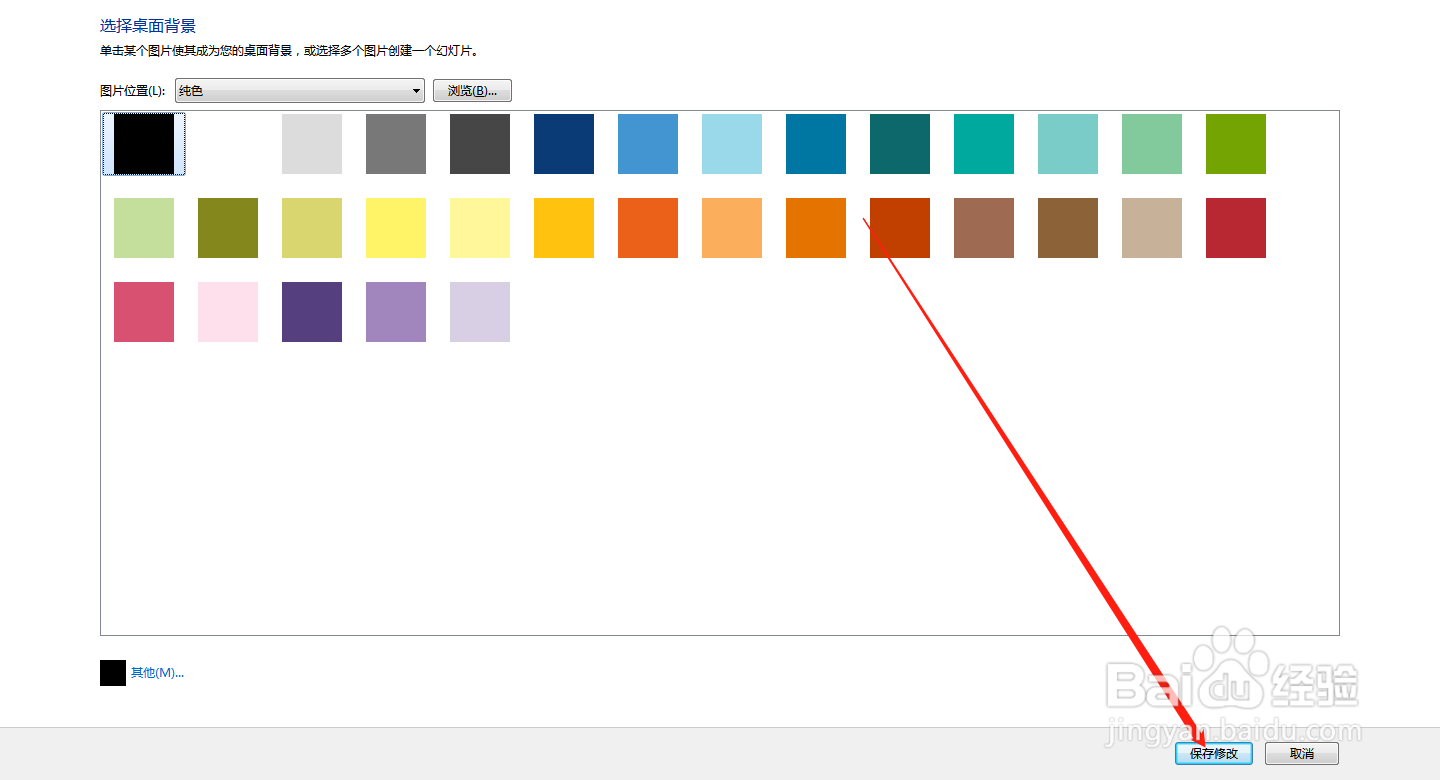Choose the golden amber swatch
The width and height of the screenshot is (1440, 780).
[x=564, y=228]
